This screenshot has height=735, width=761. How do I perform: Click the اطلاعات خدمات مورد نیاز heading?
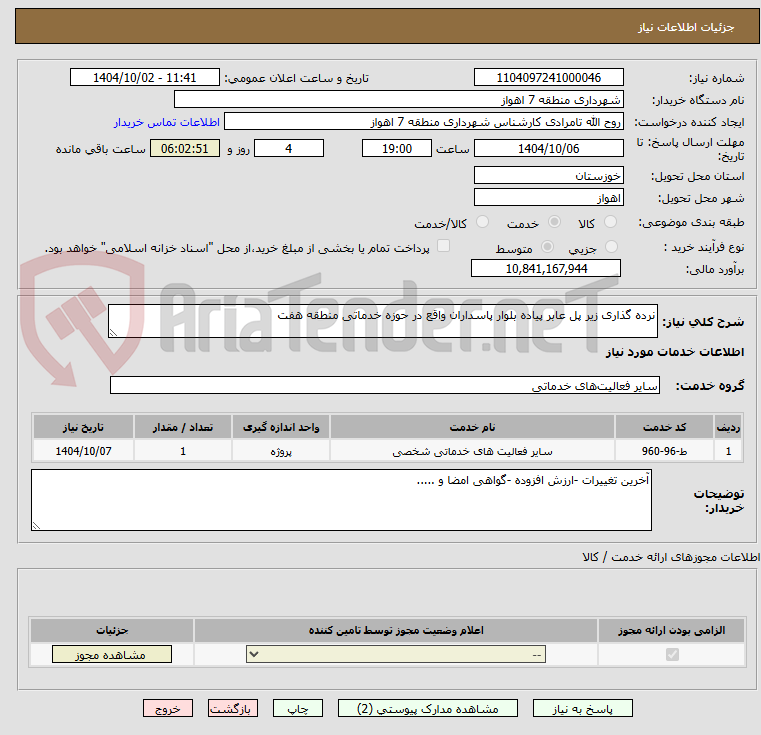675,352
